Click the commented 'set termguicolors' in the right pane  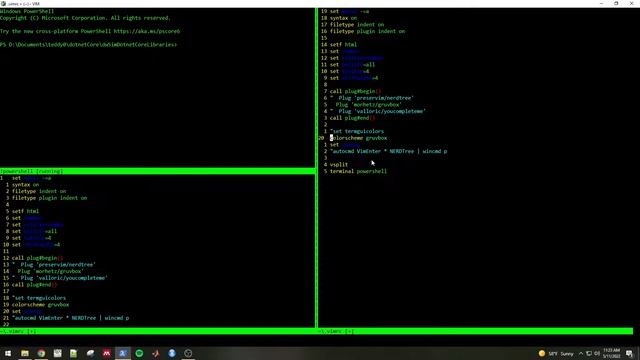point(357,131)
